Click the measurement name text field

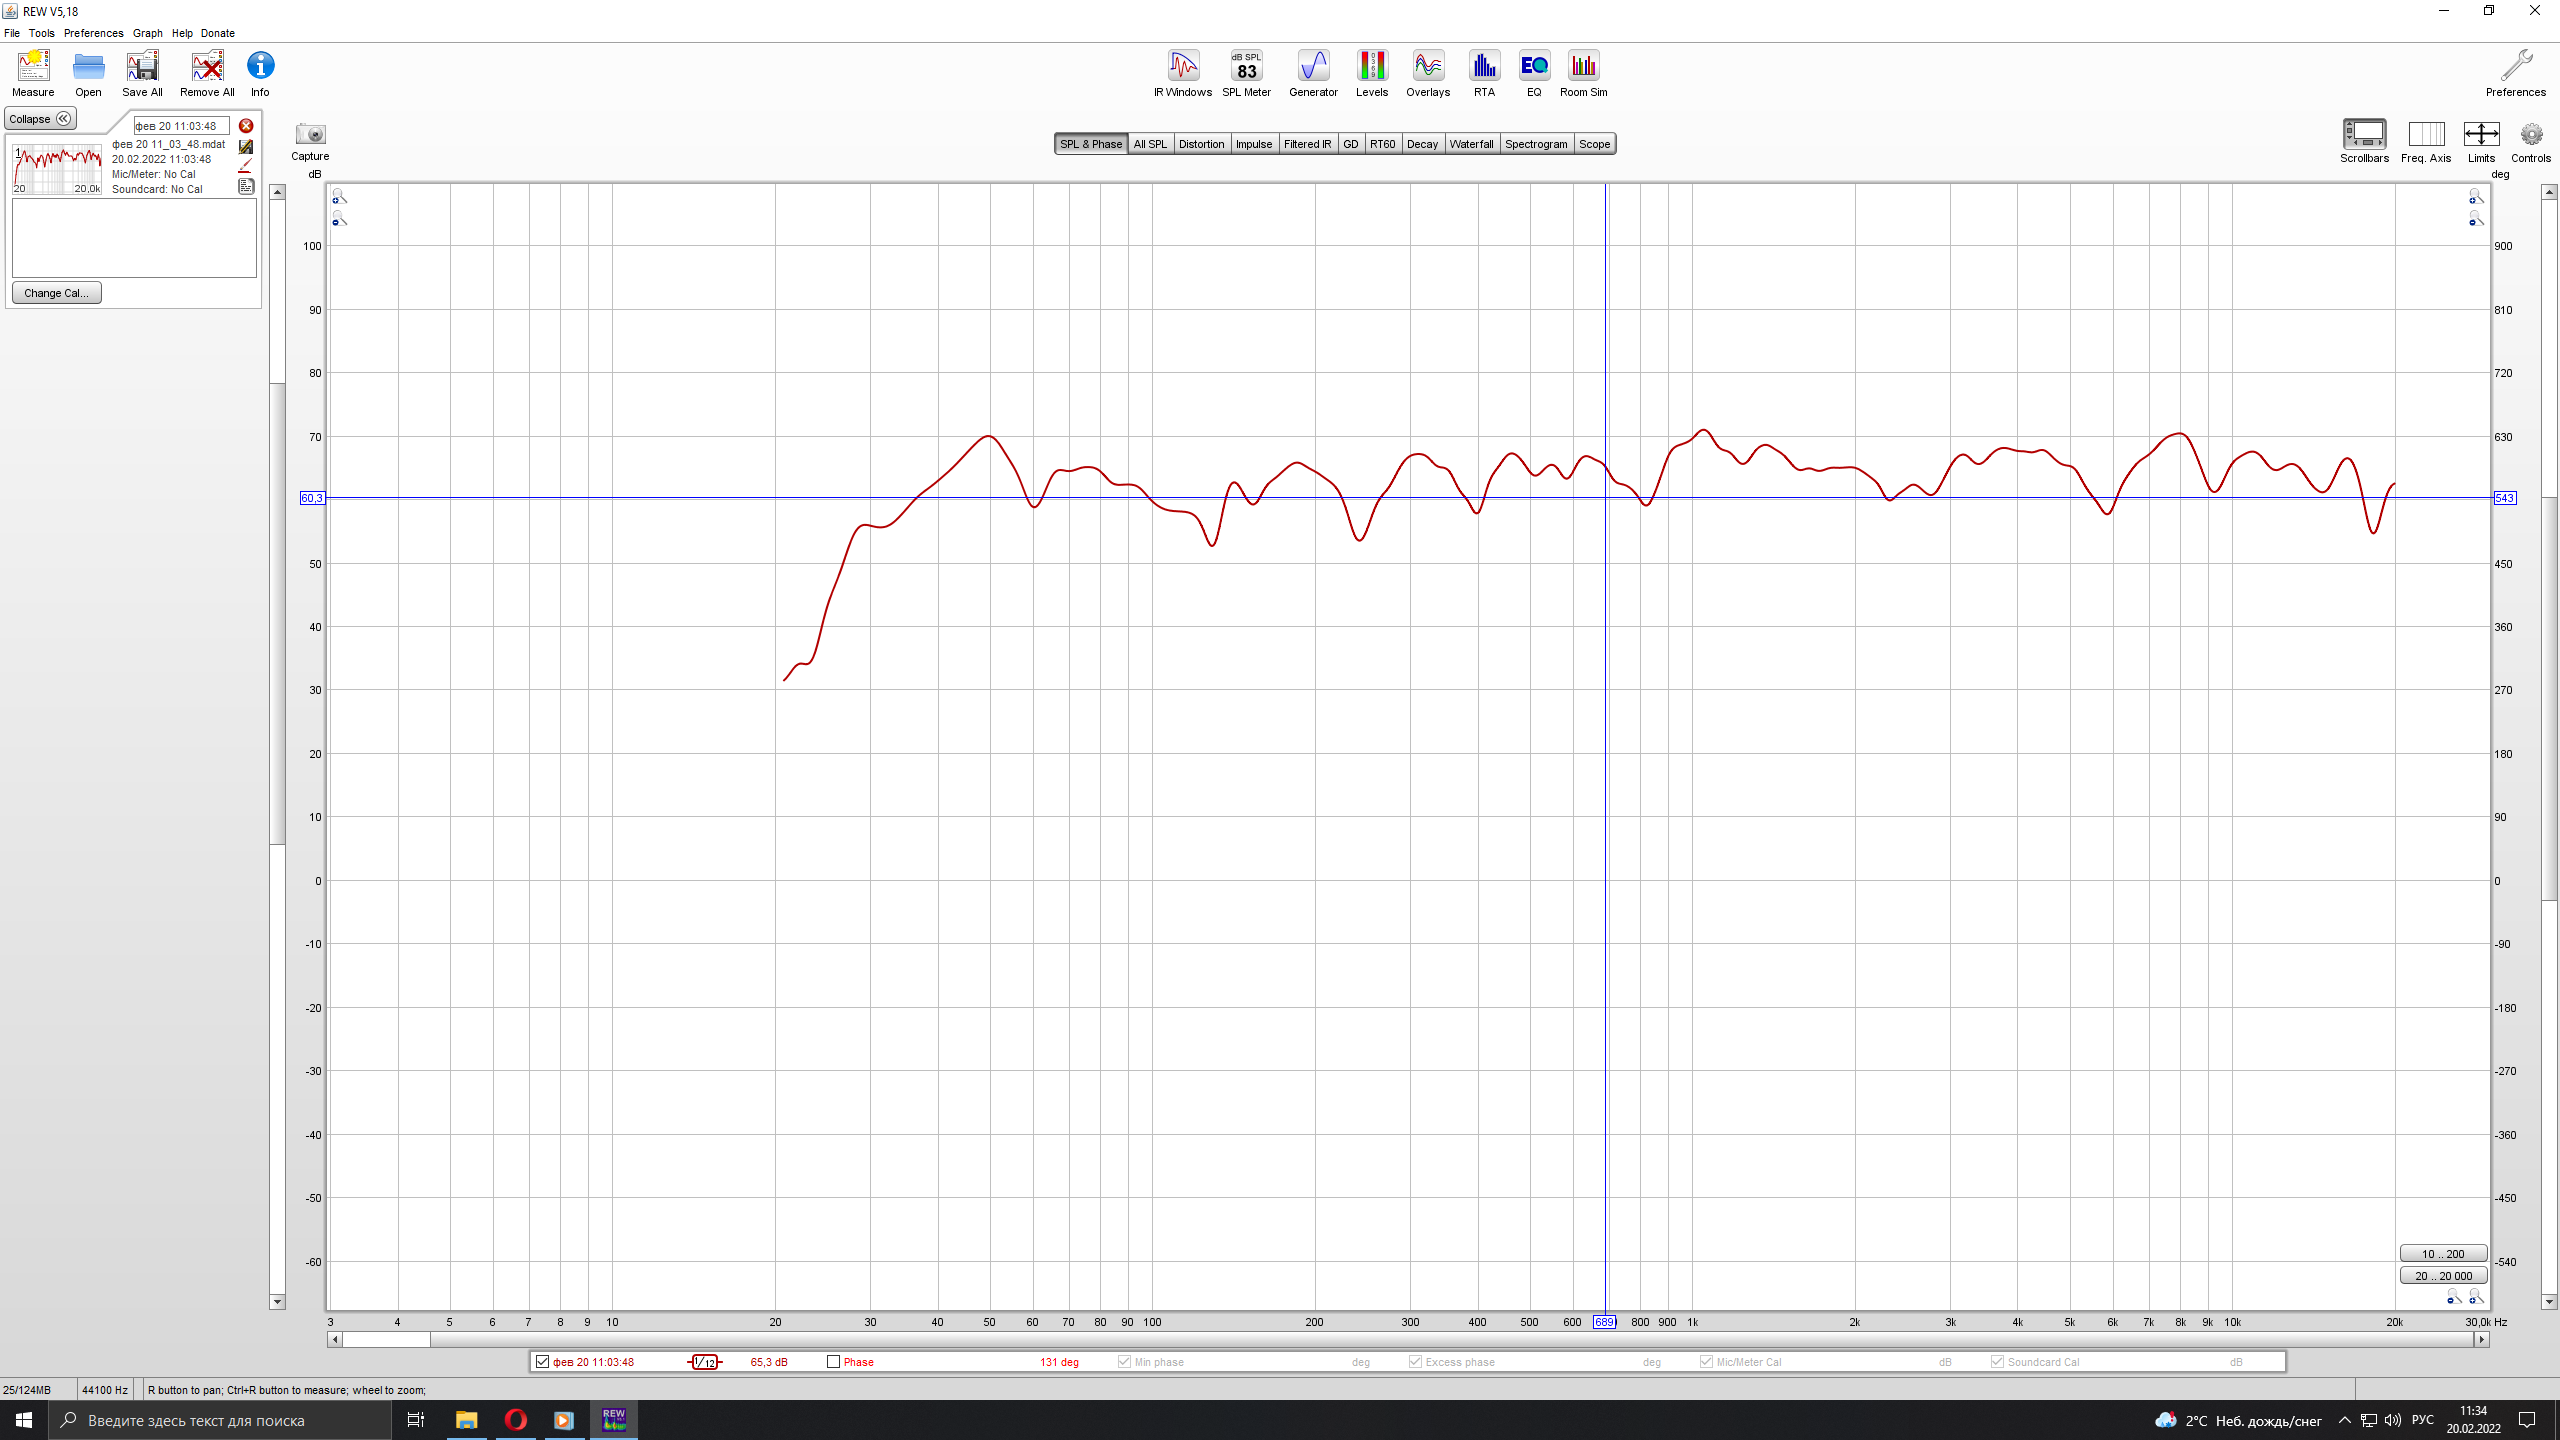181,126
